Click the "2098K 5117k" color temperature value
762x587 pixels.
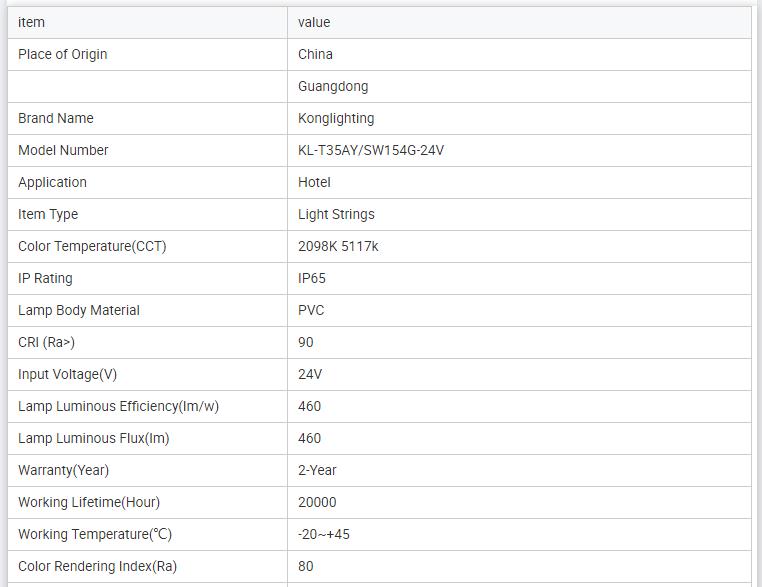pyautogui.click(x=338, y=246)
